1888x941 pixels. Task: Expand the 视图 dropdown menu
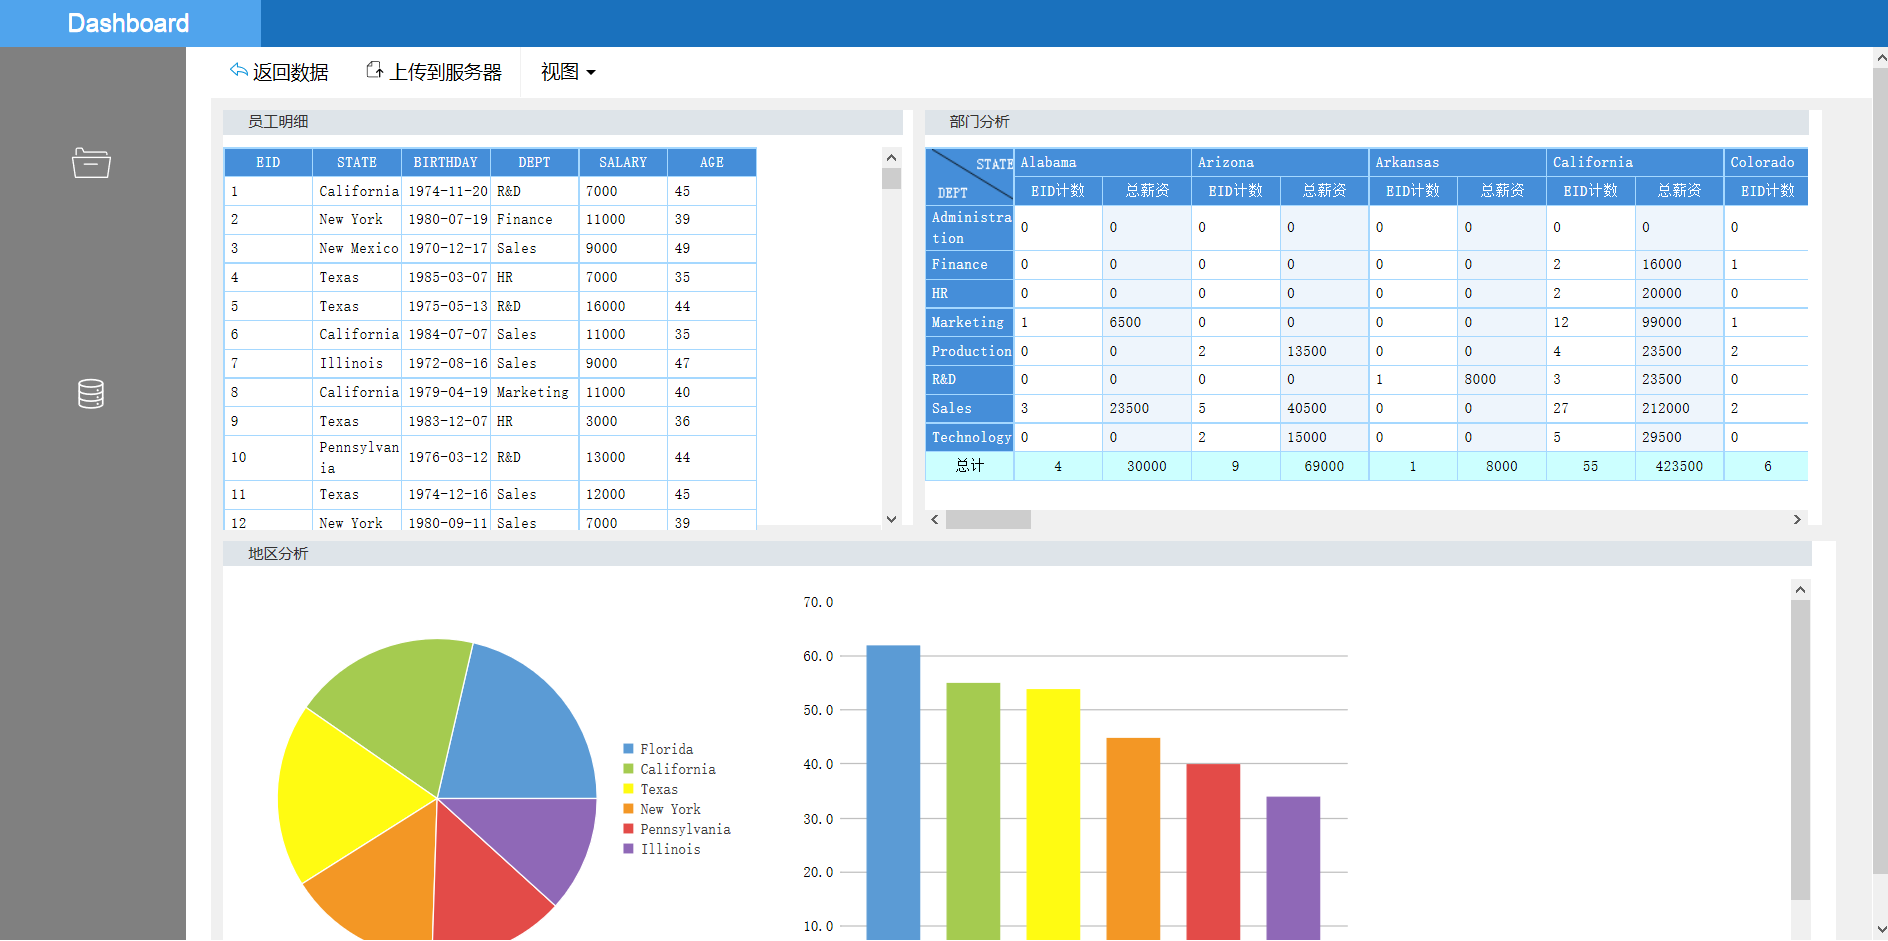568,72
